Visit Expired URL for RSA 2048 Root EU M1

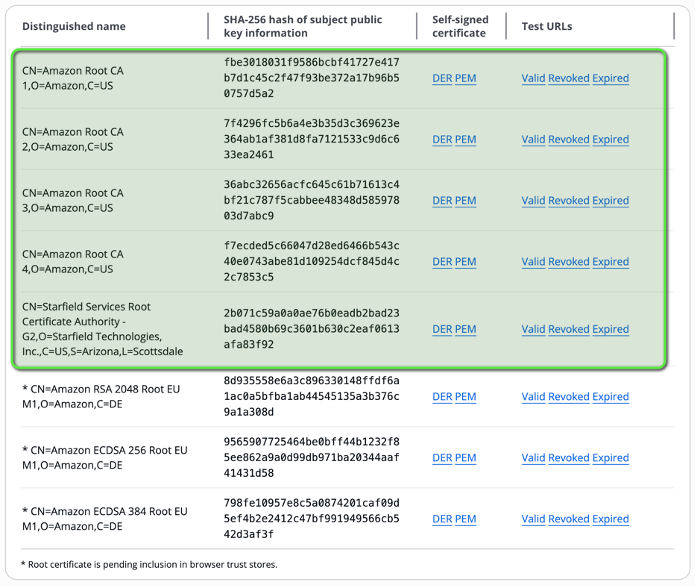tap(613, 397)
